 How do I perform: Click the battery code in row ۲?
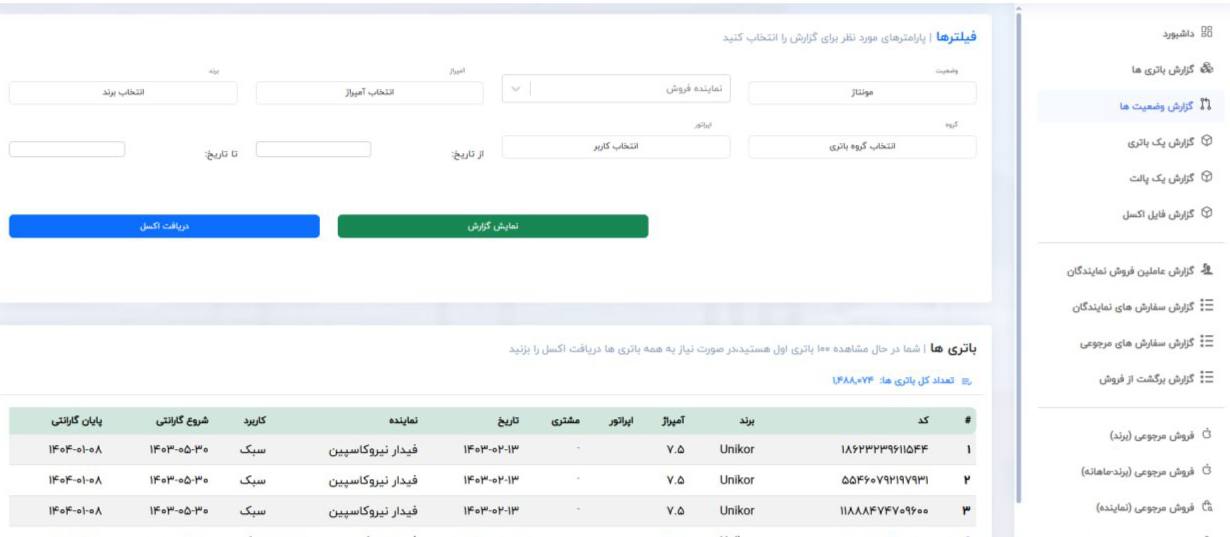(x=883, y=479)
